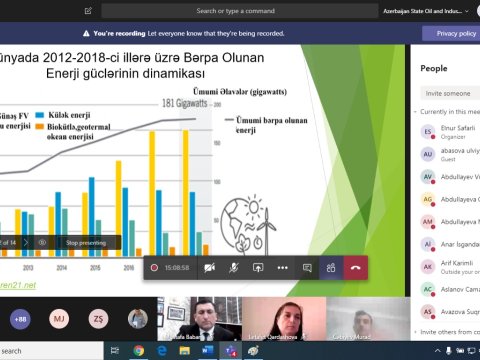This screenshot has width=480, height=360.
Task: Click the People panel heading
Action: coord(434,68)
